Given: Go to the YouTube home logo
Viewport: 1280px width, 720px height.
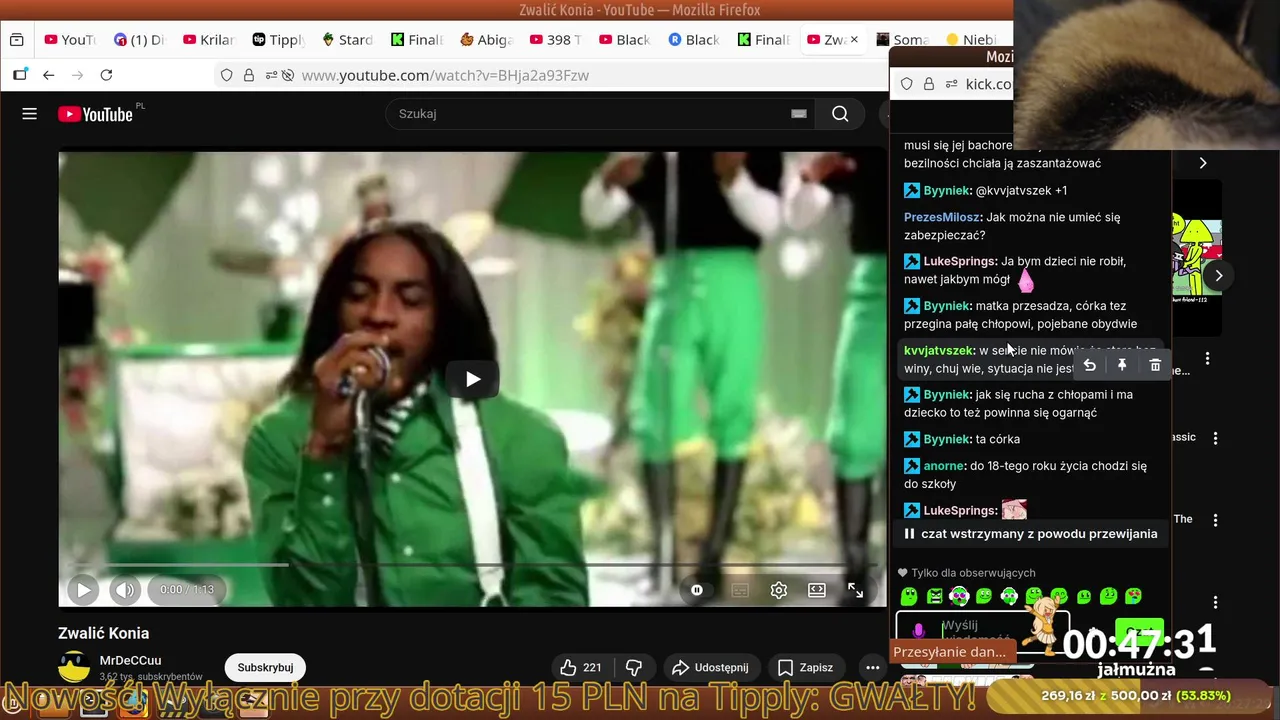Looking at the screenshot, I should [96, 114].
